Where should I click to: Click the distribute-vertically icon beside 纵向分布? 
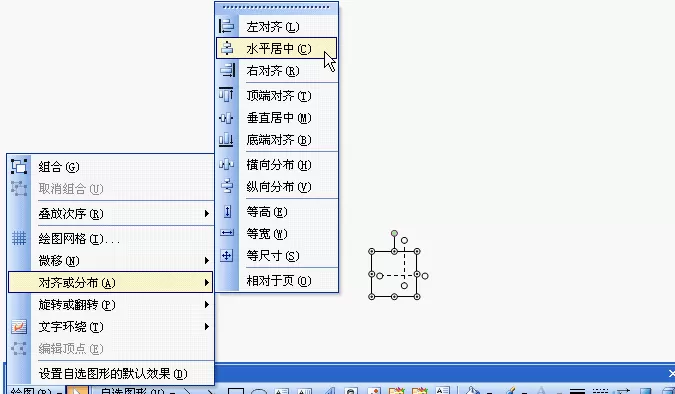click(x=227, y=186)
